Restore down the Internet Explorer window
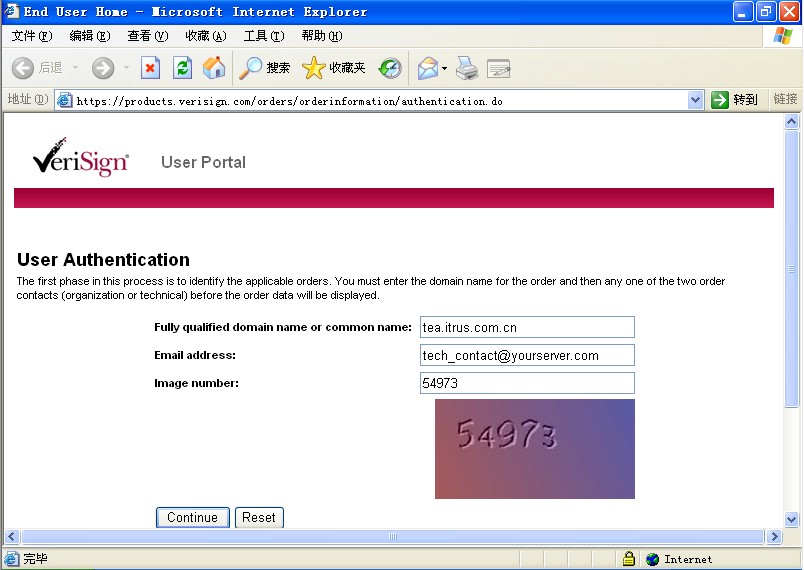Screen dimensions: 804x570 [x=766, y=11]
